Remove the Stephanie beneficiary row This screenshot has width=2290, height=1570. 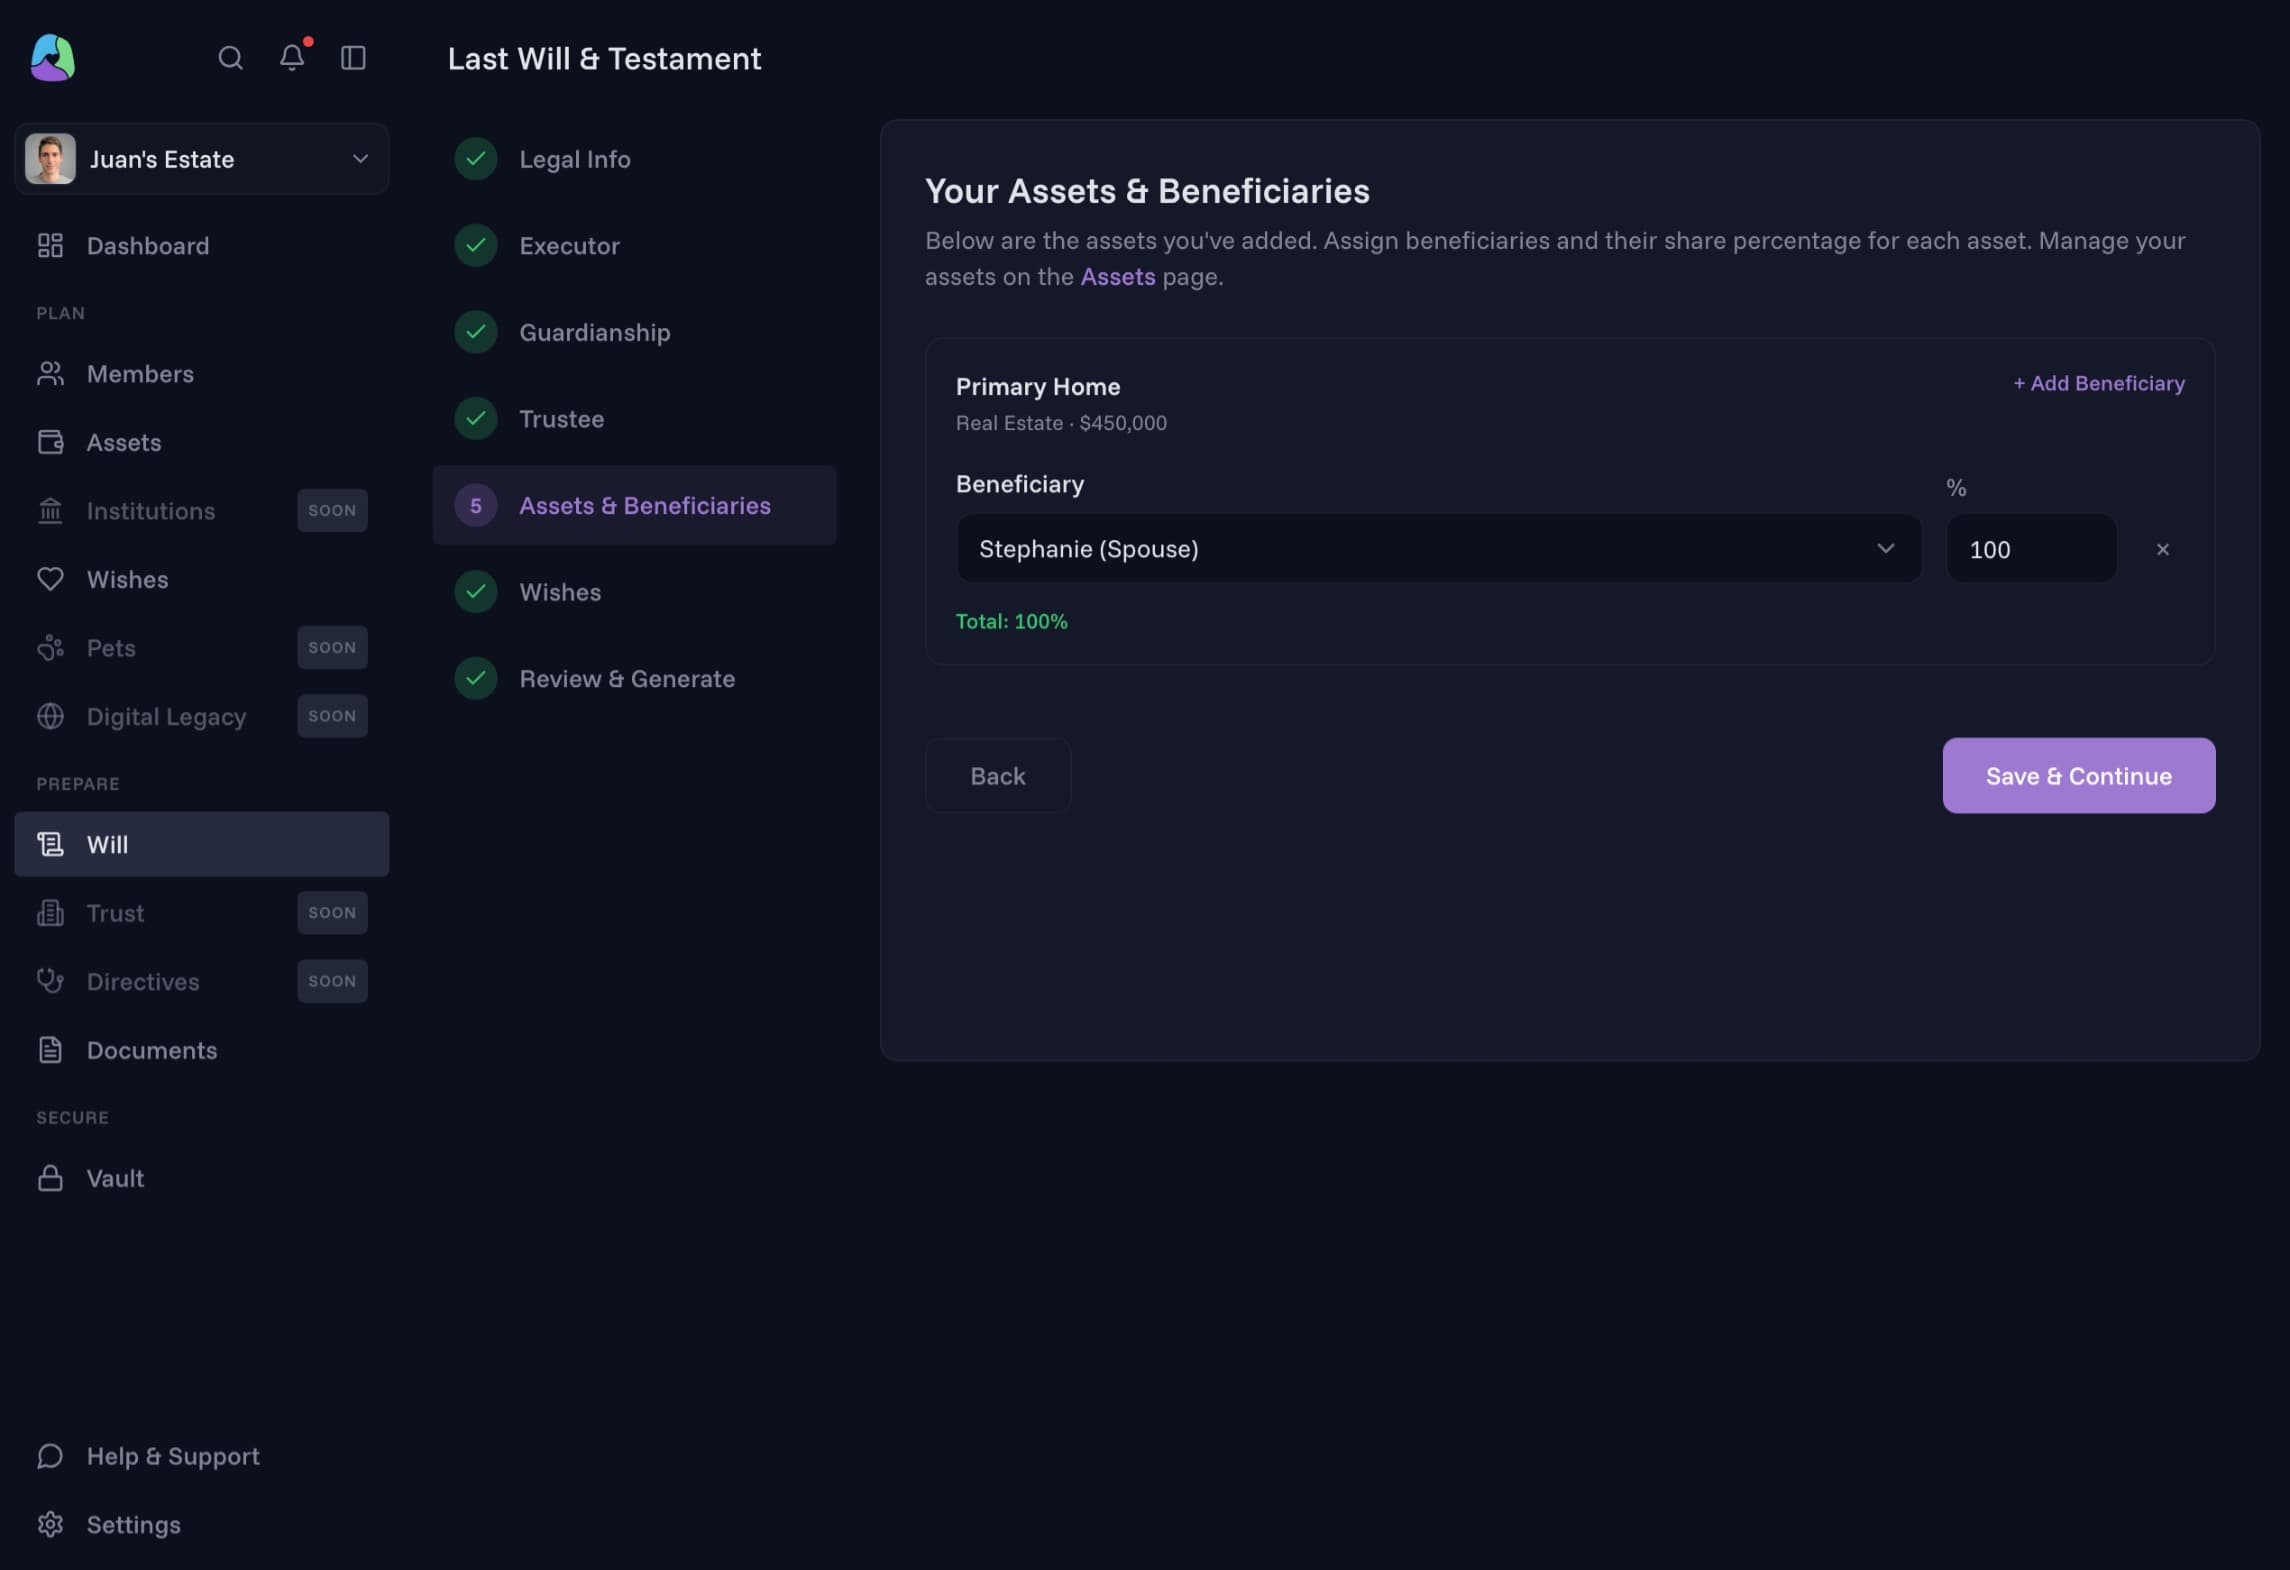(2163, 549)
